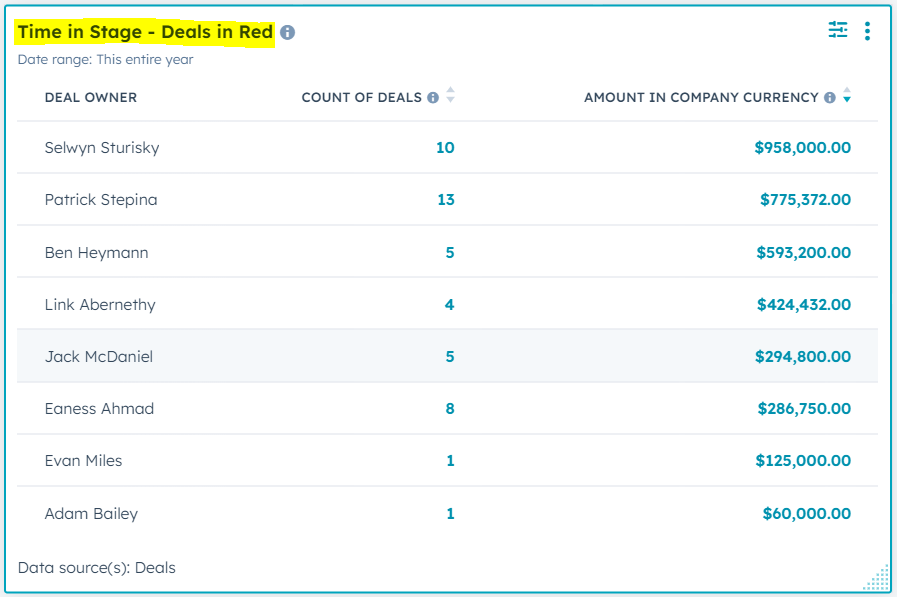Grab the resize handle at report corner
Viewport: 897px width, 597px height.
pos(876,579)
